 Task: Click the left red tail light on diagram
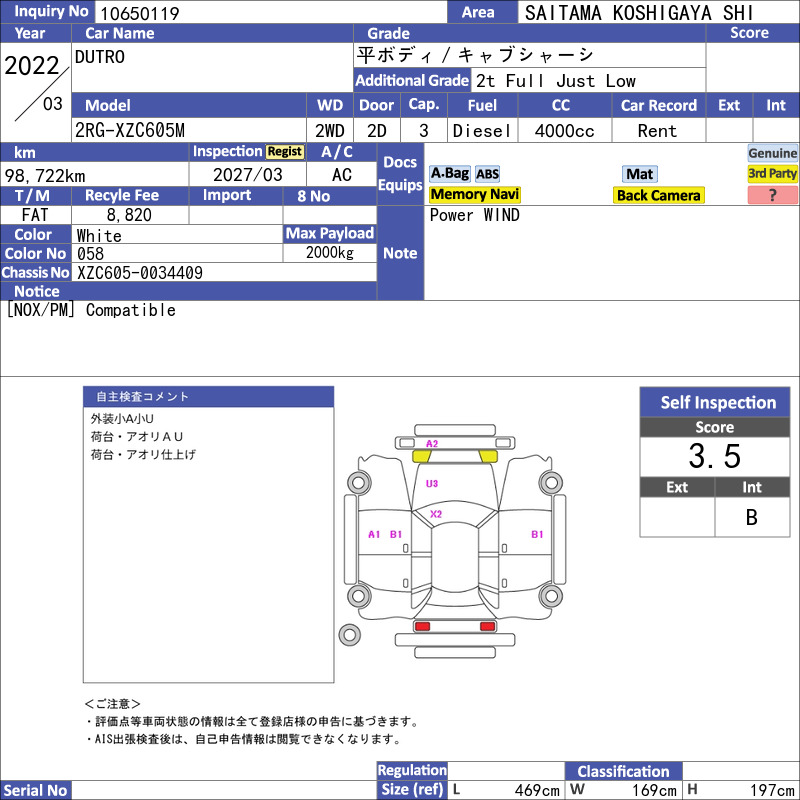[x=422, y=626]
